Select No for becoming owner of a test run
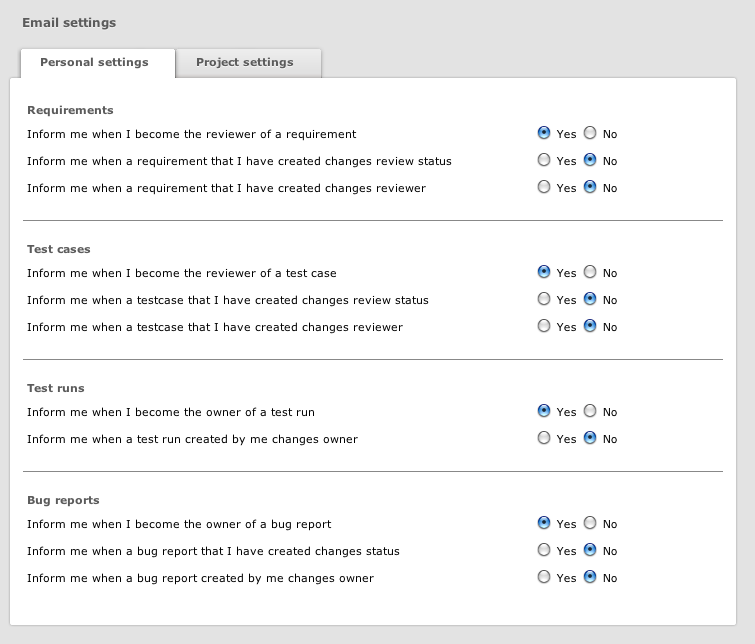Screen dimensions: 755x644 (590, 411)
